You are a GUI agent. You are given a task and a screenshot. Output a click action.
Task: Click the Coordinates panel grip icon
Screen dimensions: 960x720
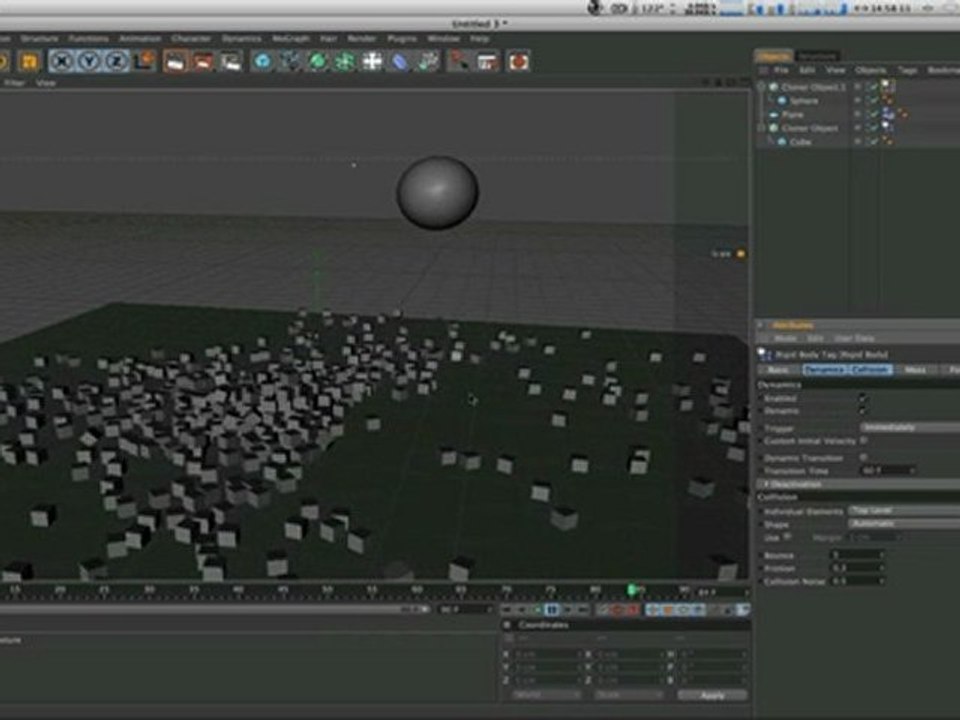click(508, 625)
